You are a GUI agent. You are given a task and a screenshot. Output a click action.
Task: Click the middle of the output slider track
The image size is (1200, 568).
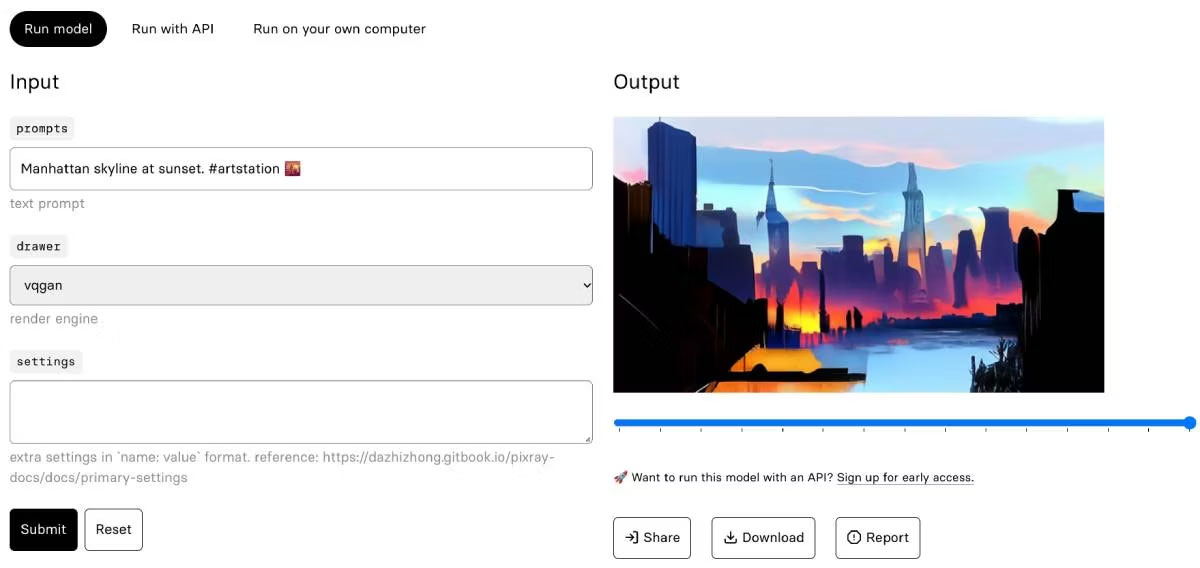point(901,423)
